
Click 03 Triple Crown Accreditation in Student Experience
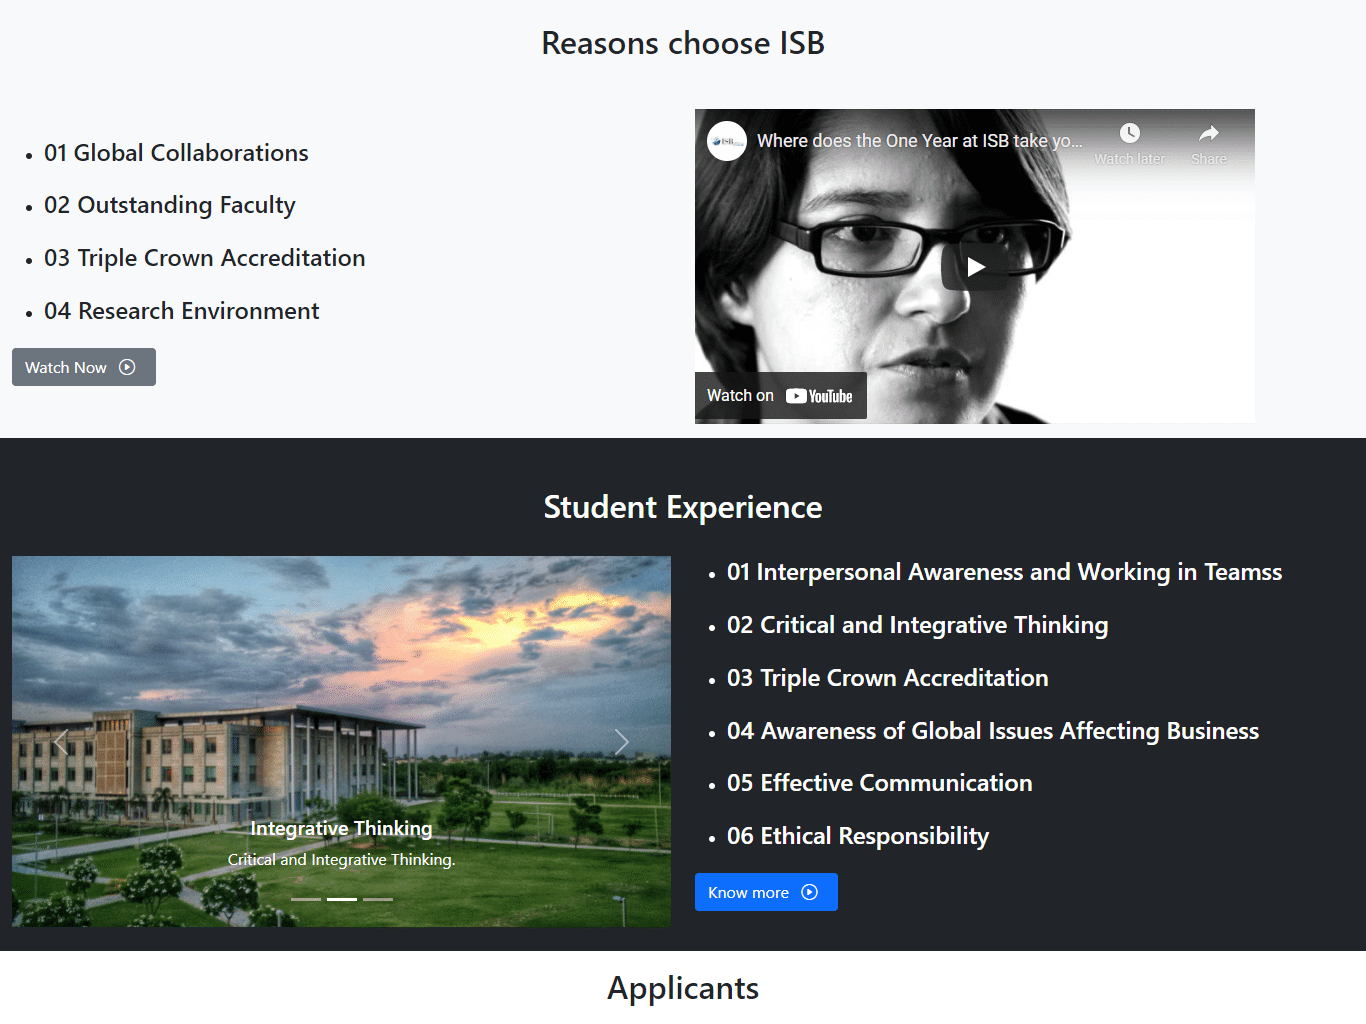[x=887, y=678]
